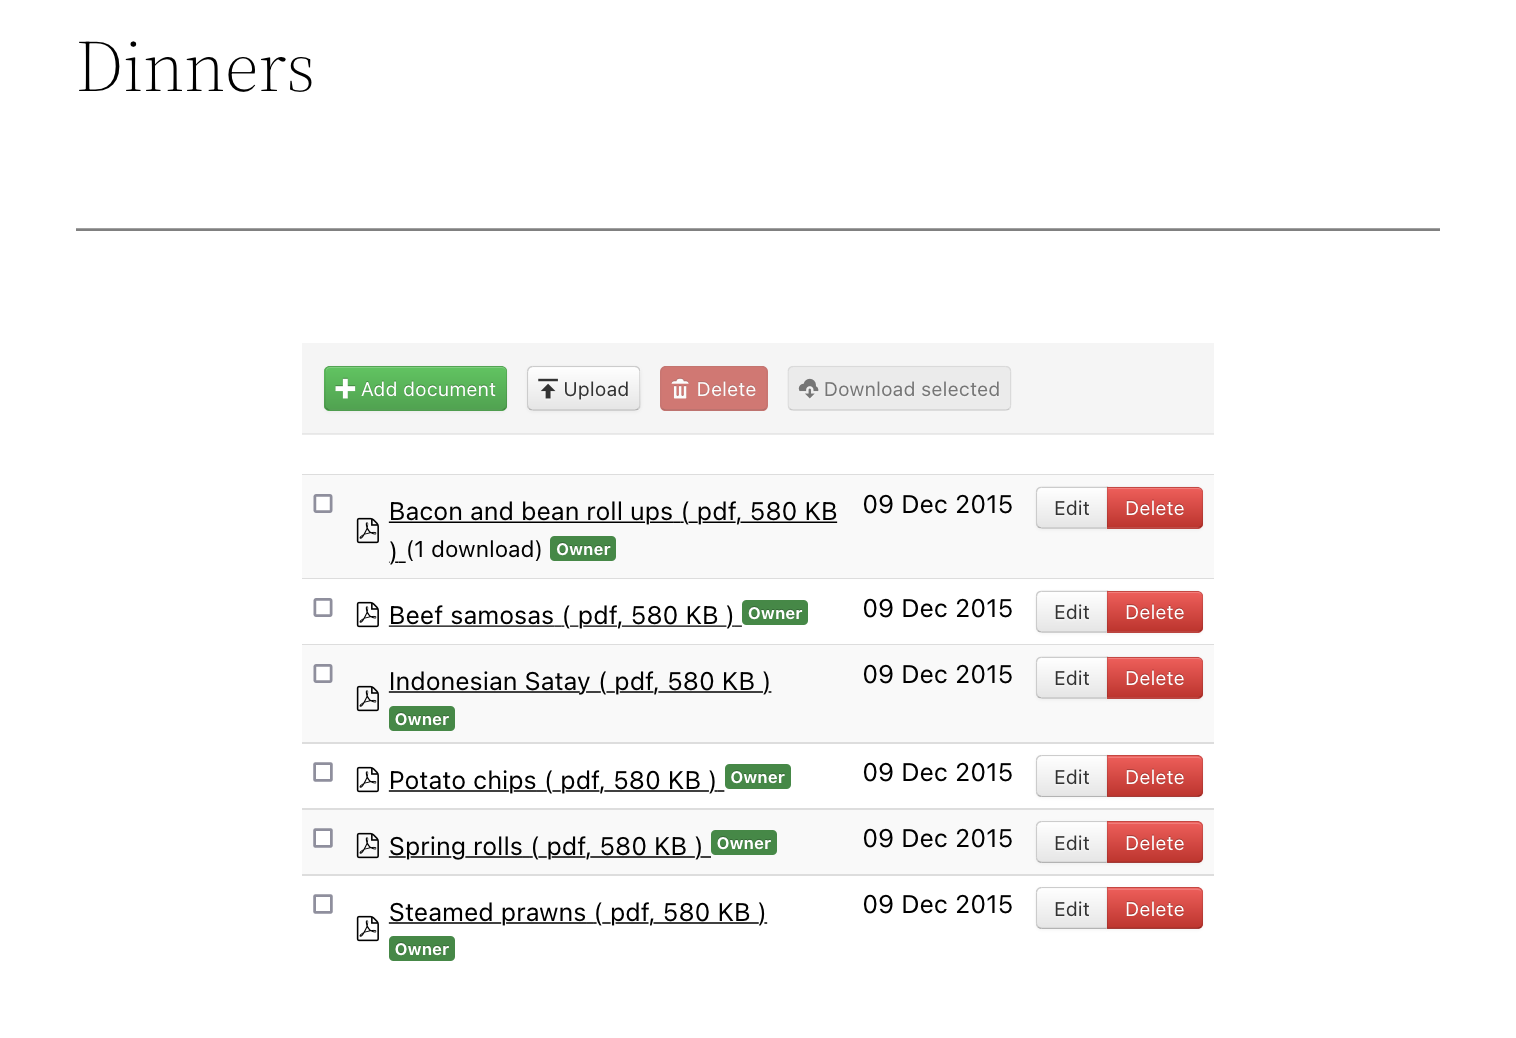This screenshot has height=1038, width=1516.
Task: Click Download selected button
Action: click(x=899, y=388)
